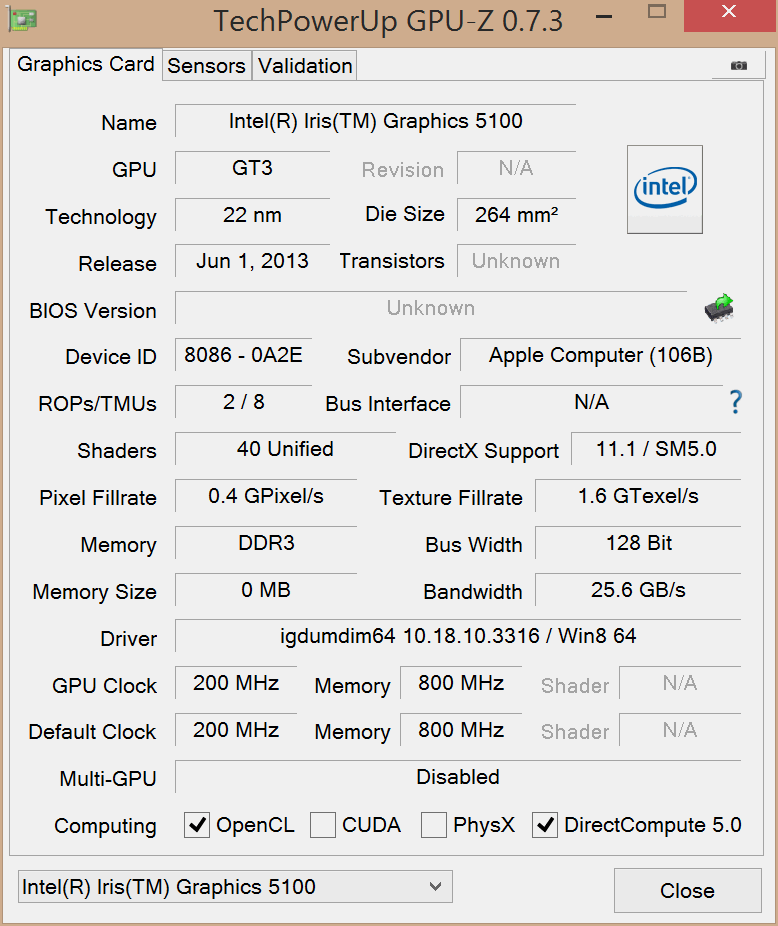The image size is (778, 926).
Task: Click the ROPs/TMUs field showing 2 / 8
Action: (x=243, y=402)
